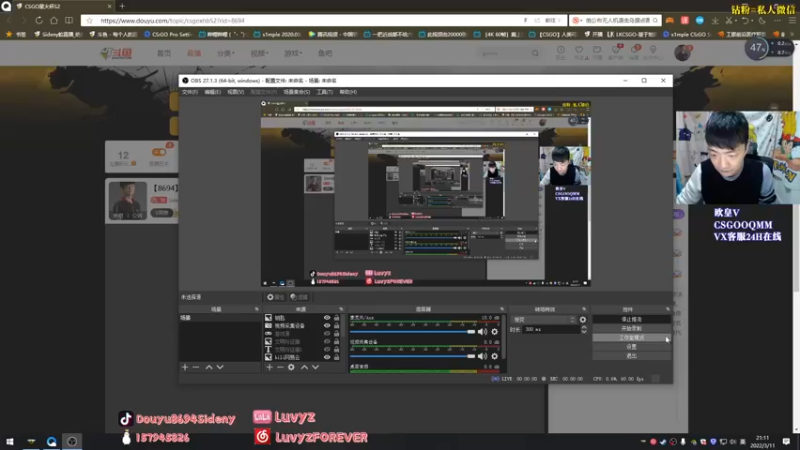Mute the 麦克风/Aux mixer channel
Screen dimensions: 800x450
(482, 332)
